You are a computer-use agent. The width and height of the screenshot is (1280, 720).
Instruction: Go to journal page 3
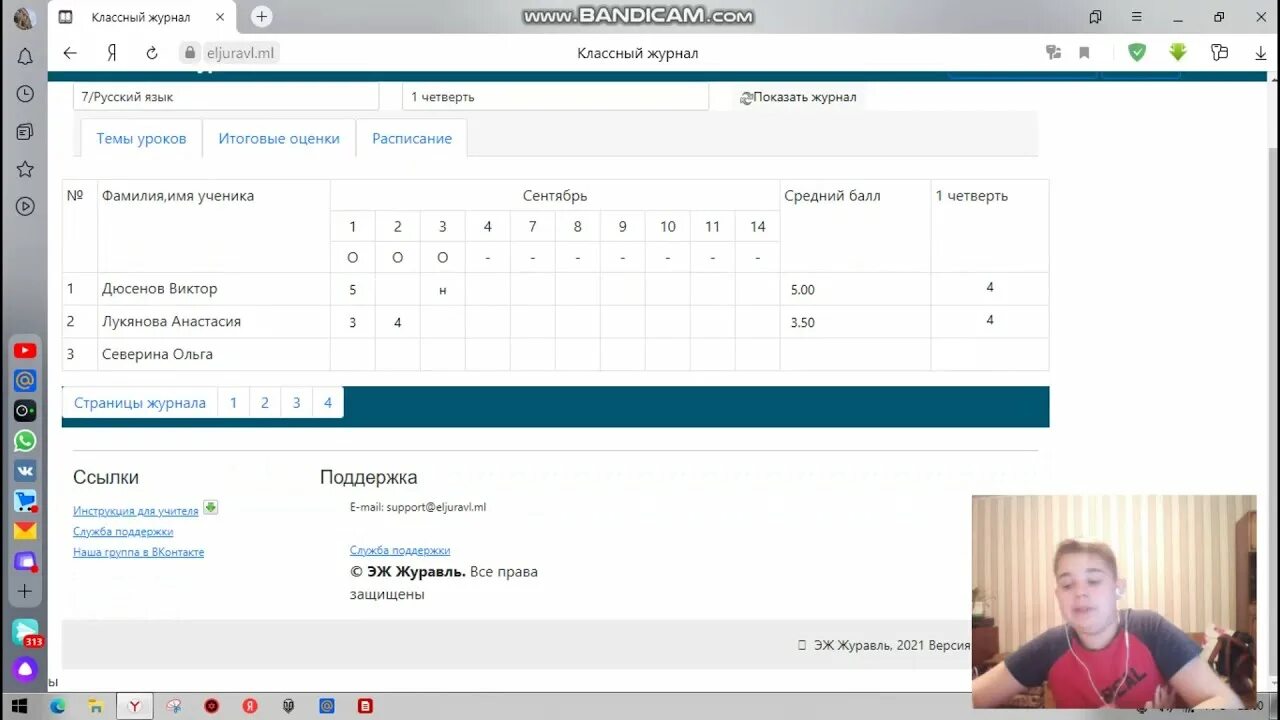pos(297,402)
